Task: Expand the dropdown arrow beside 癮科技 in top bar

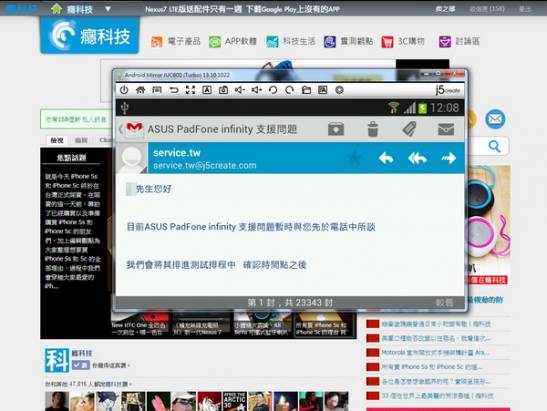Action: click(x=108, y=9)
